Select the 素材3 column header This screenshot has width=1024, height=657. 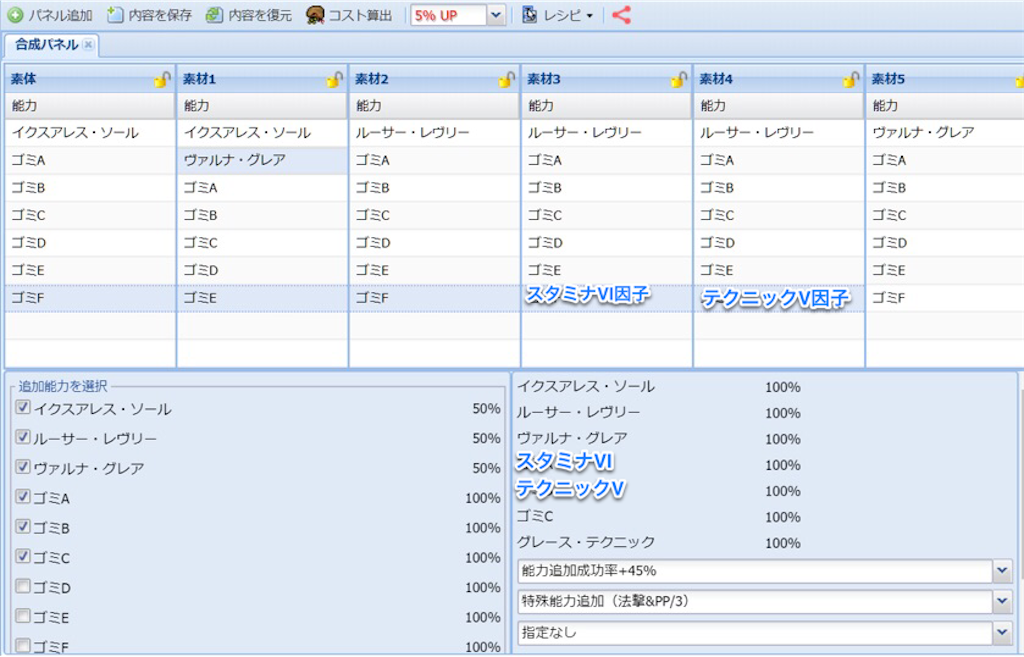click(x=607, y=79)
